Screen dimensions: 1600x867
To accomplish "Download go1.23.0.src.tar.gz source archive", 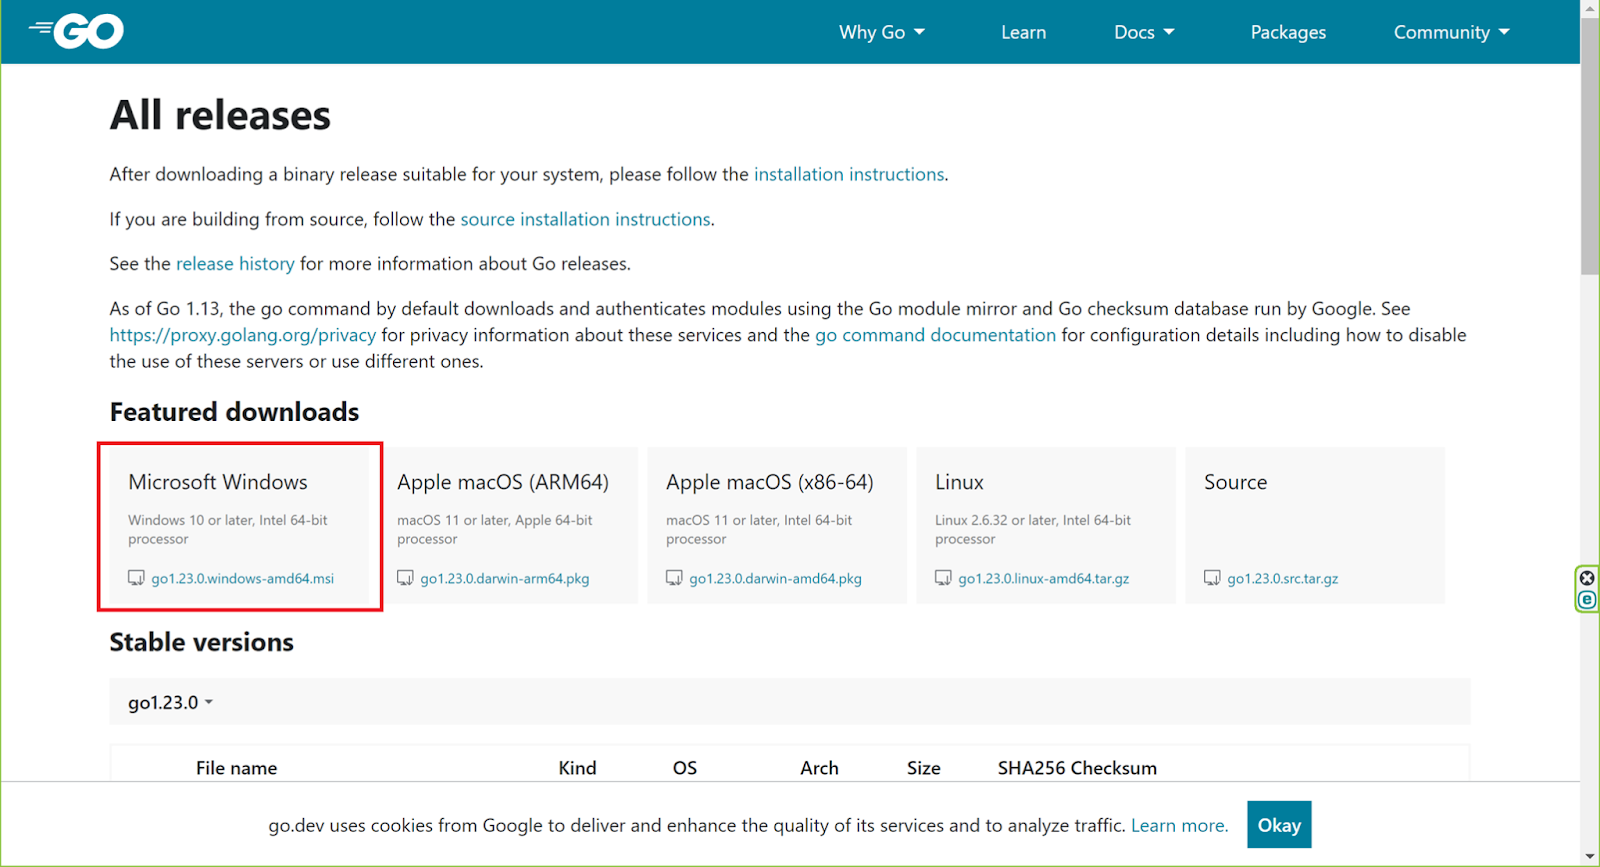I will pos(1283,578).
